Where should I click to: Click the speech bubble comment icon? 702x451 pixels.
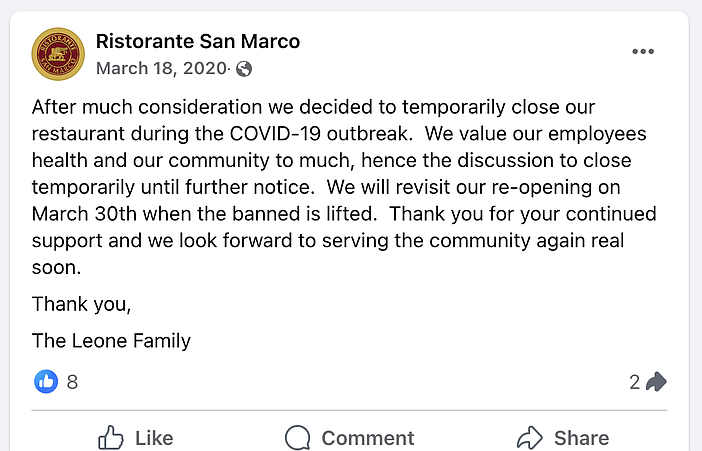297,438
